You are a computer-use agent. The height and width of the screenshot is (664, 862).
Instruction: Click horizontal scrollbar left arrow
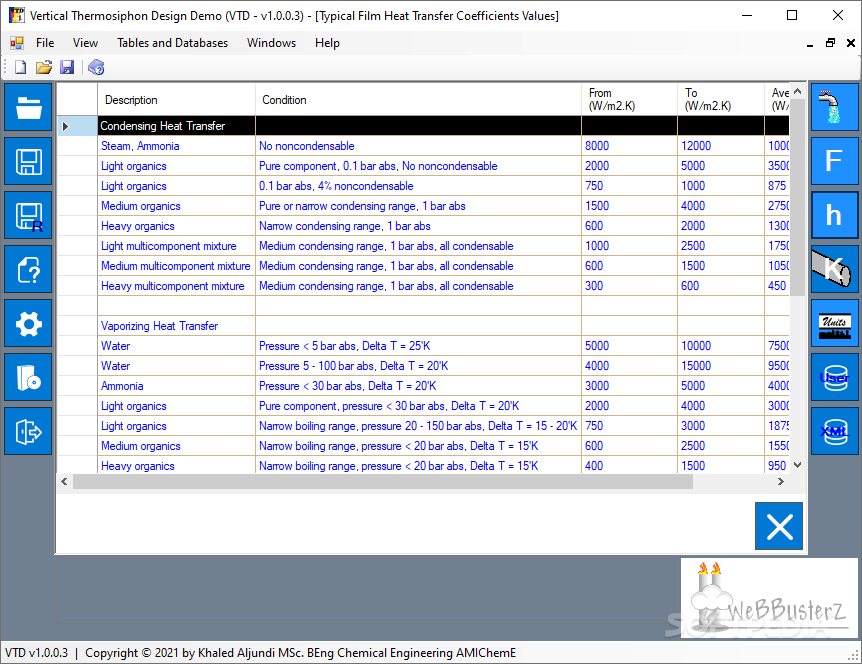coord(64,482)
